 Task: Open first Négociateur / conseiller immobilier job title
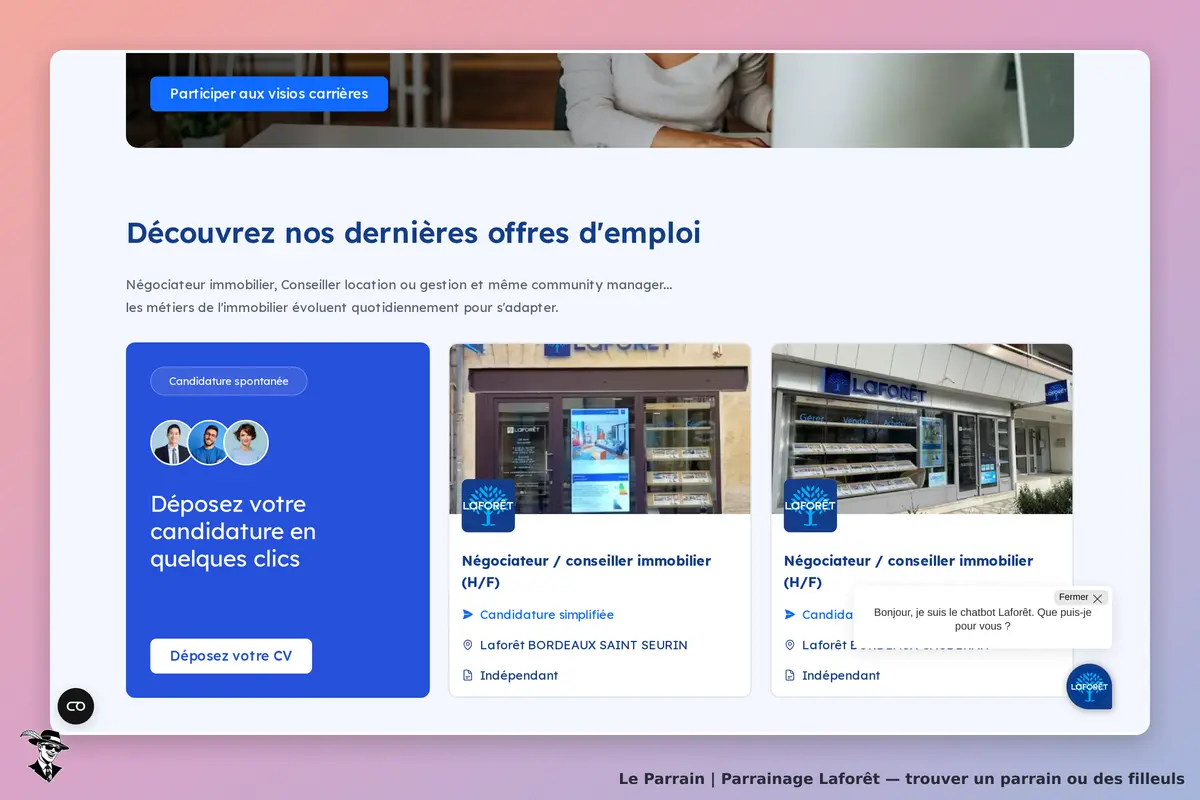587,571
